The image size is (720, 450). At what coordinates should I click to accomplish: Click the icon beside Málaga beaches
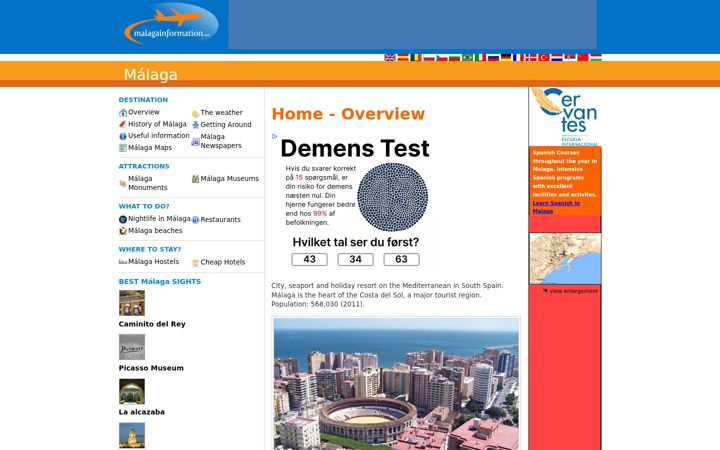coord(123,231)
